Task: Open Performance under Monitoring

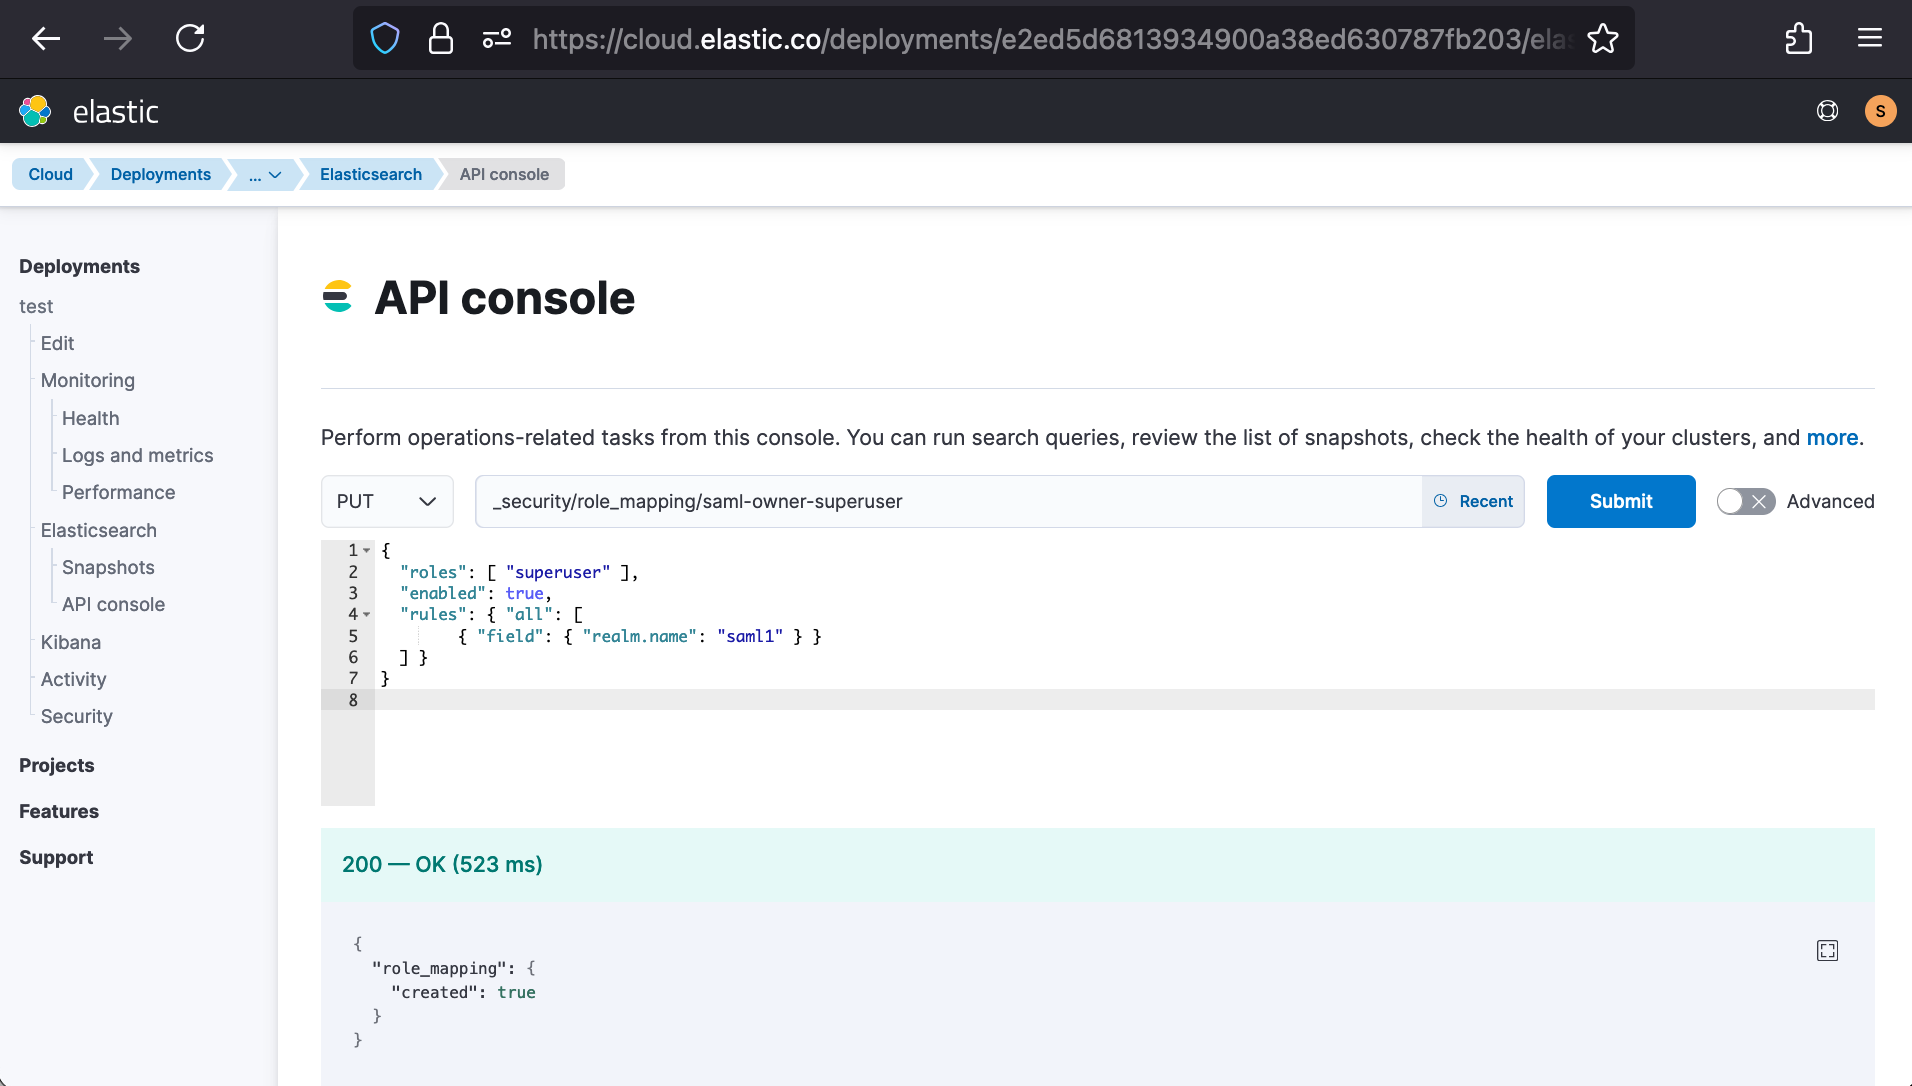Action: click(118, 492)
